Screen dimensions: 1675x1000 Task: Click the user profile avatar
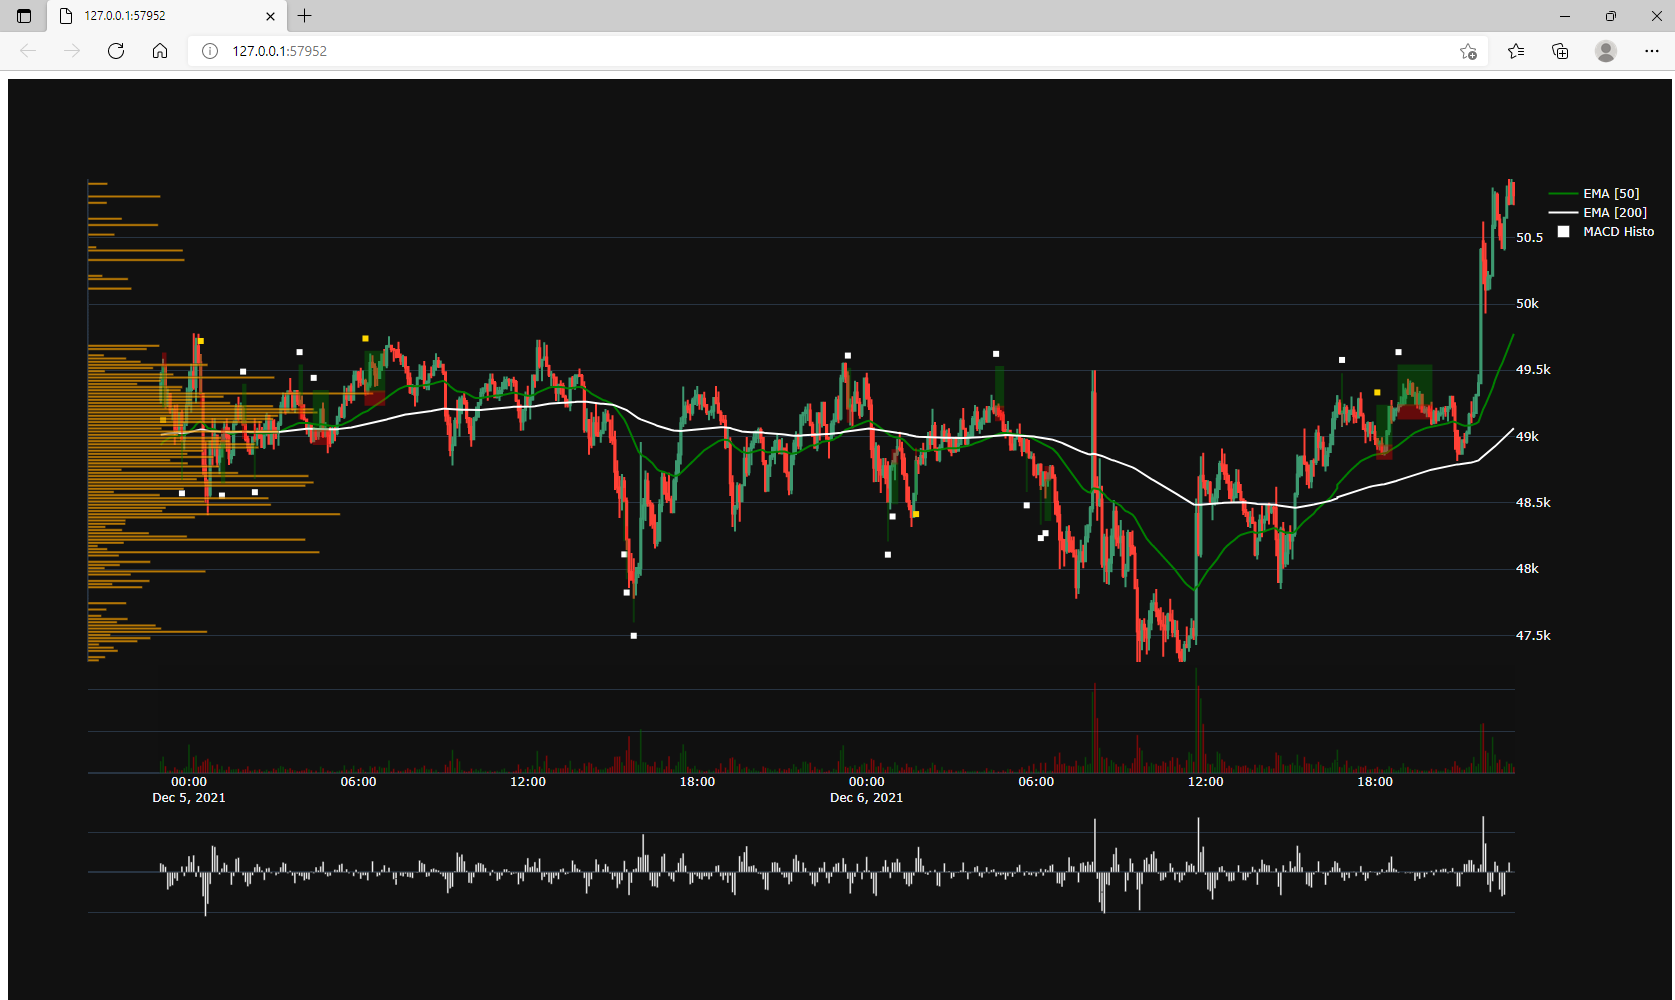click(1606, 51)
